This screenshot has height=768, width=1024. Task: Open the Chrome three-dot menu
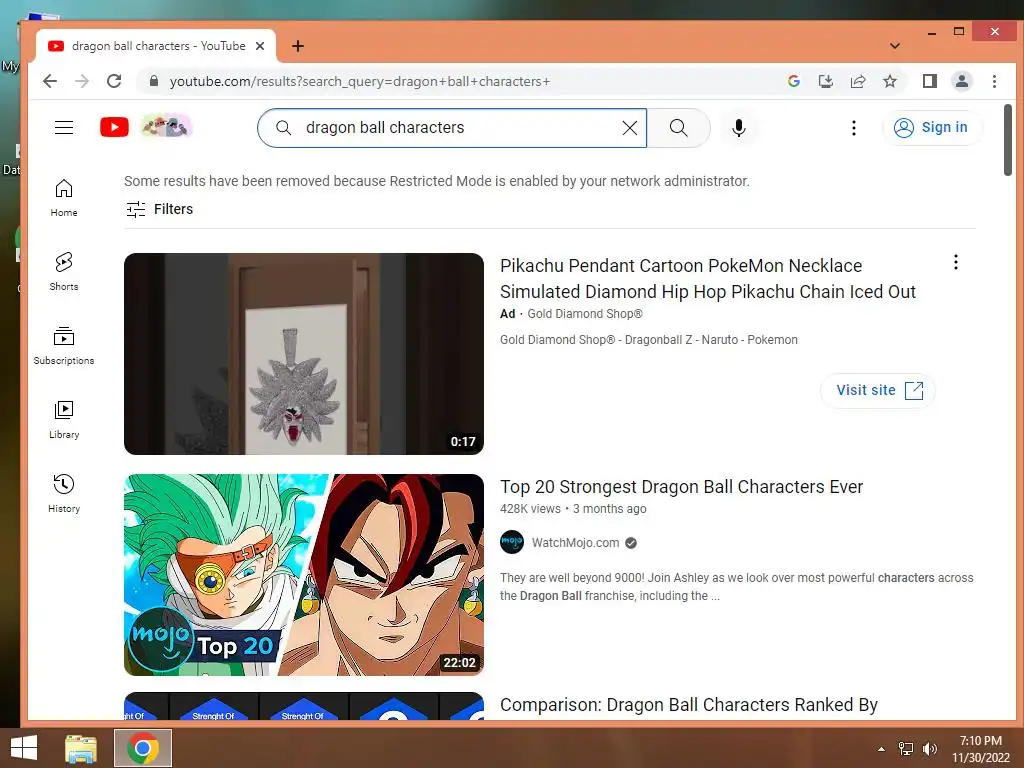pos(994,81)
